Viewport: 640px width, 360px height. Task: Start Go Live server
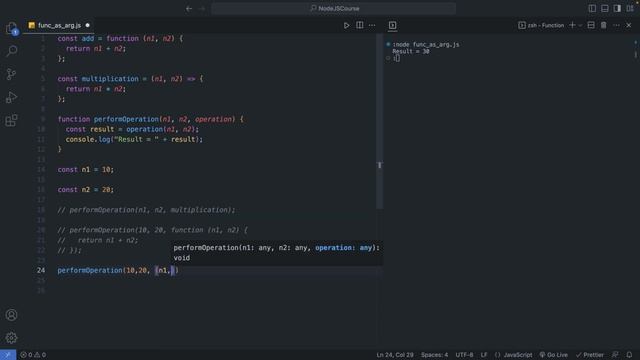pos(553,355)
